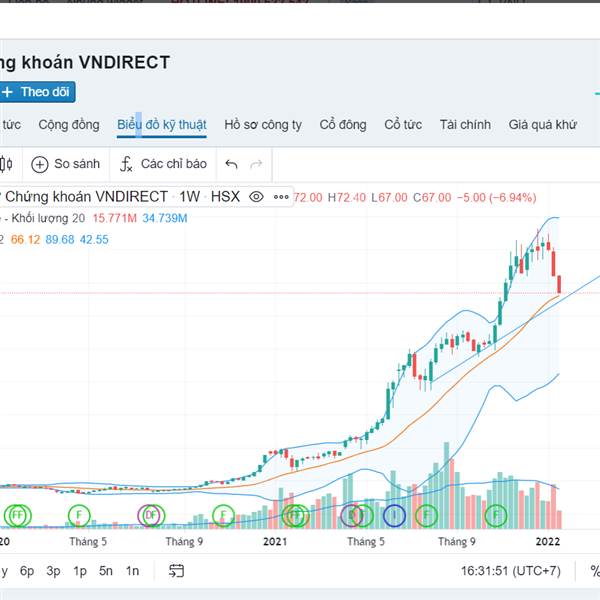600x600 pixels.
Task: Switch to the Cổ đông tab
Action: click(x=343, y=125)
